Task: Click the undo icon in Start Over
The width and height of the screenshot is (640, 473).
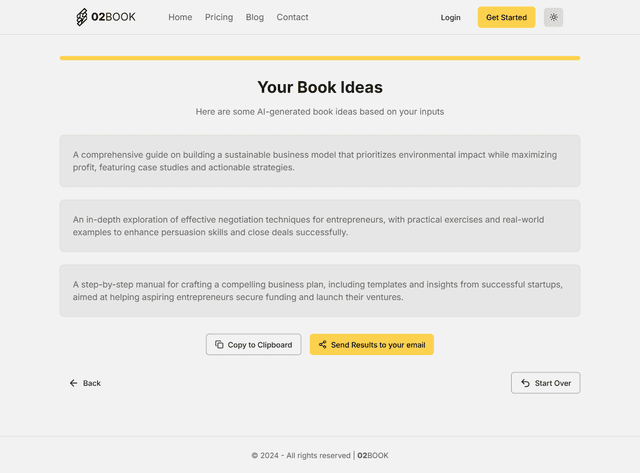Action: pyautogui.click(x=526, y=383)
